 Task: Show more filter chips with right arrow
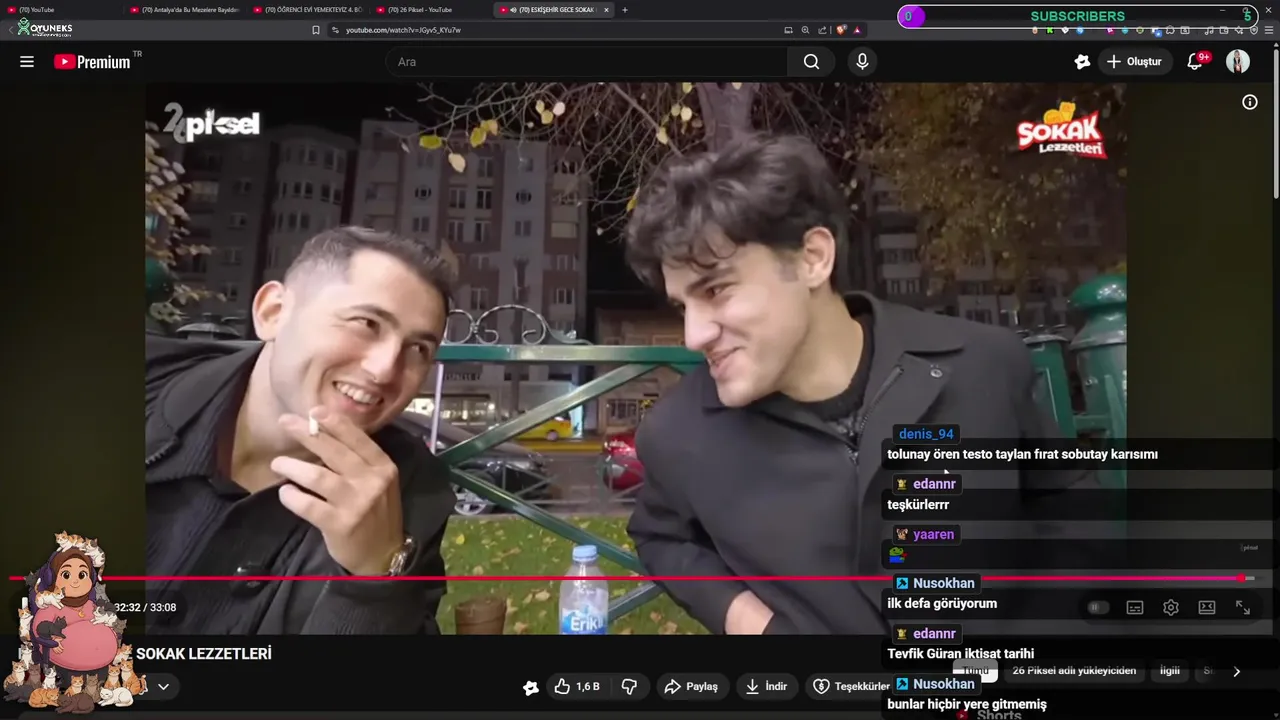(x=1236, y=671)
